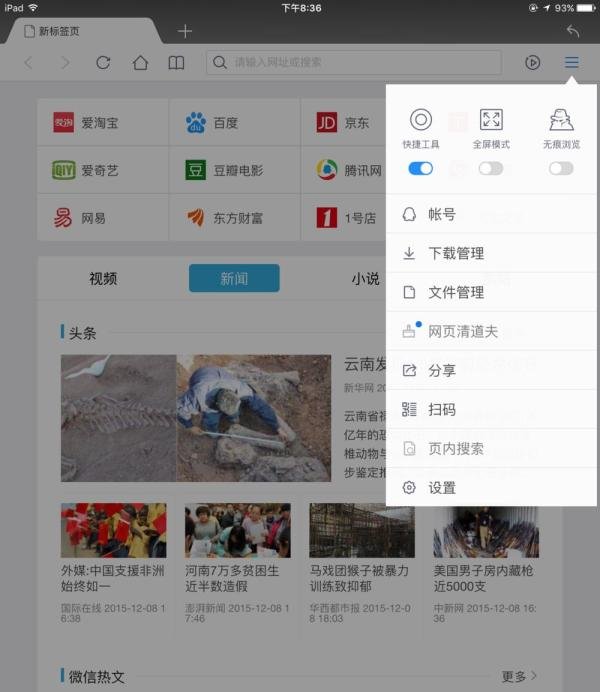Choose 扫码 in the menu
Image resolution: width=600 pixels, height=692 pixels.
point(491,410)
